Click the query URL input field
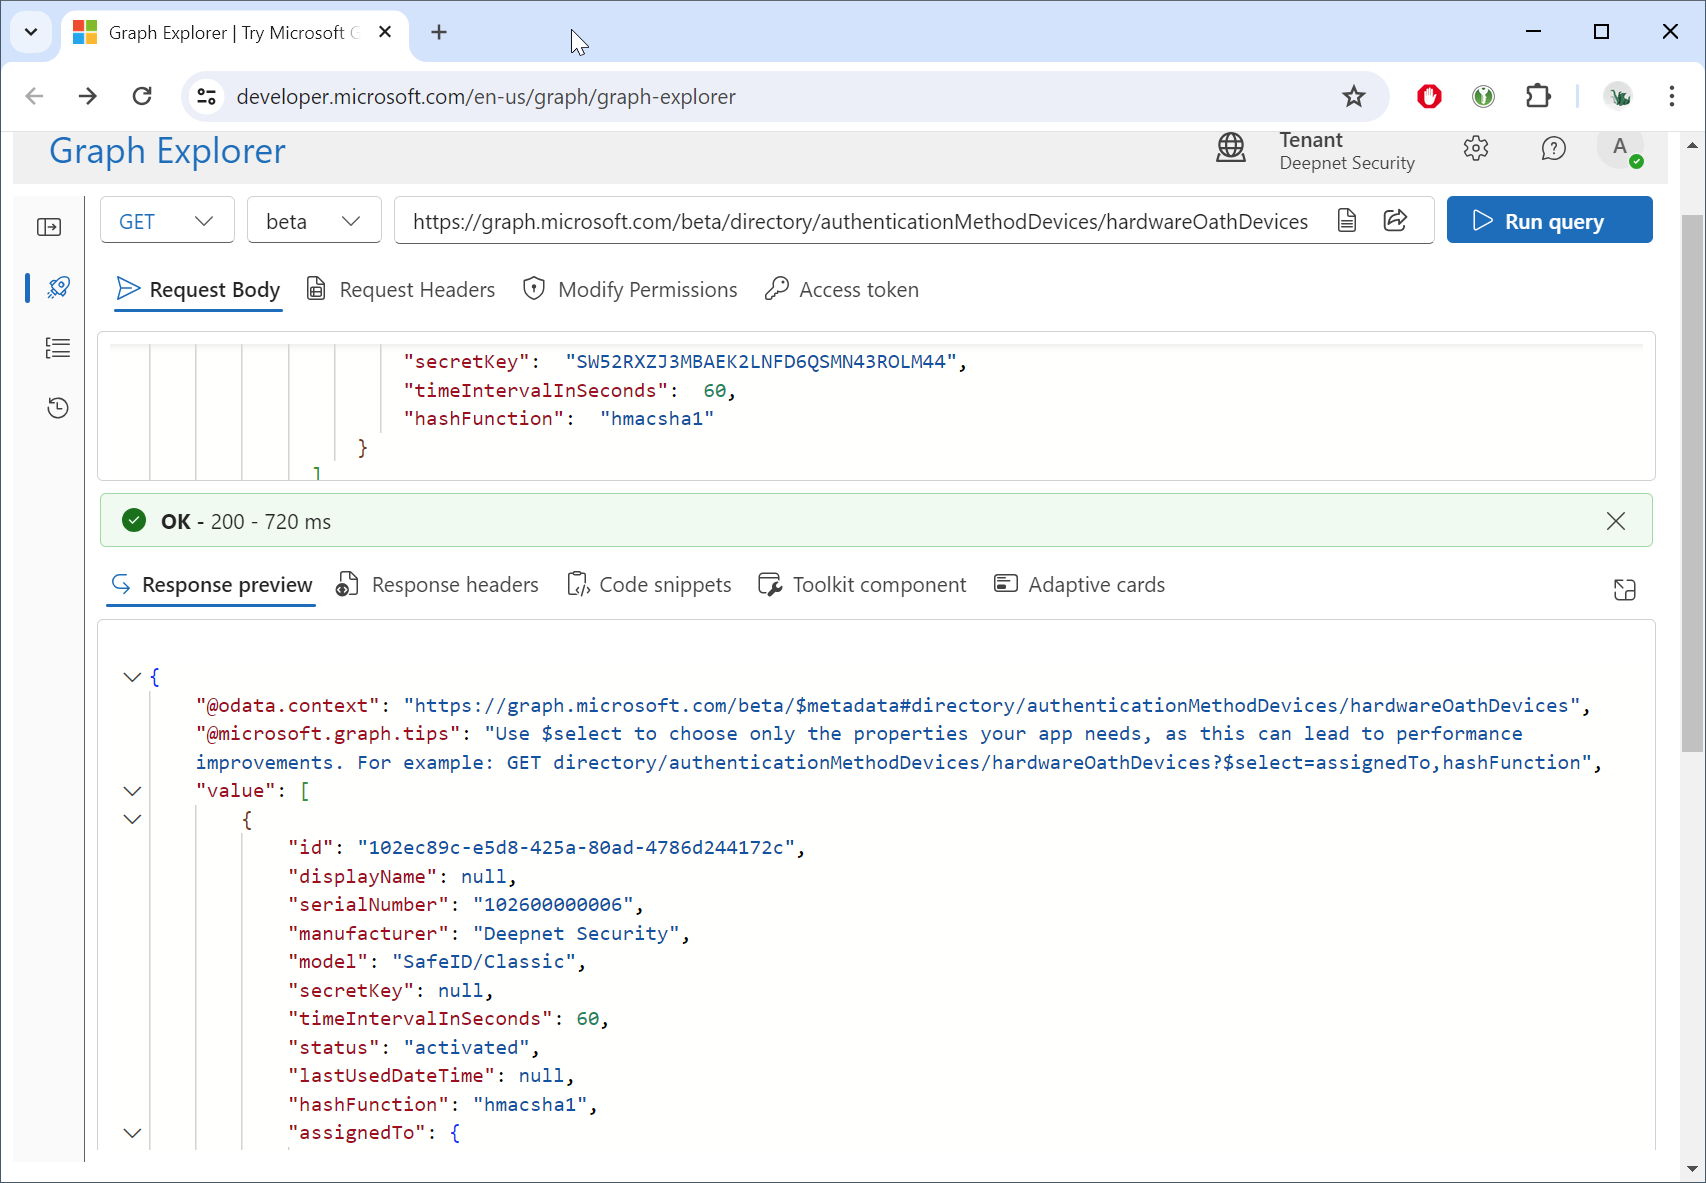This screenshot has height=1183, width=1706. pyautogui.click(x=860, y=221)
